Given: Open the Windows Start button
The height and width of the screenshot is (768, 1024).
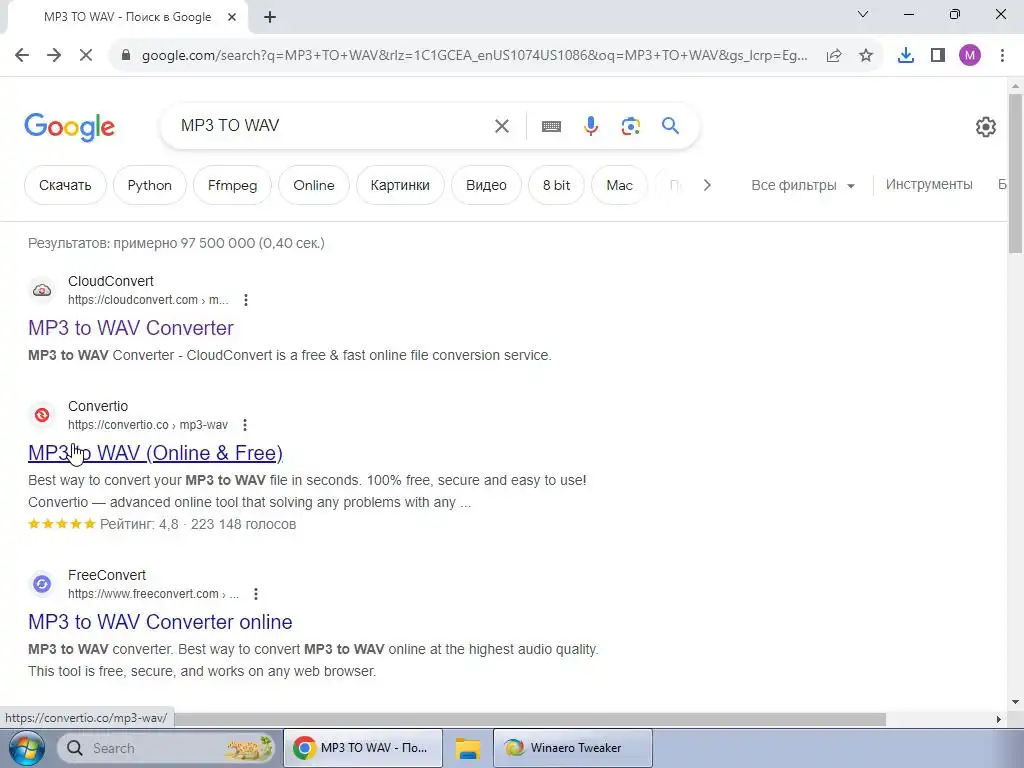Looking at the screenshot, I should click(26, 748).
